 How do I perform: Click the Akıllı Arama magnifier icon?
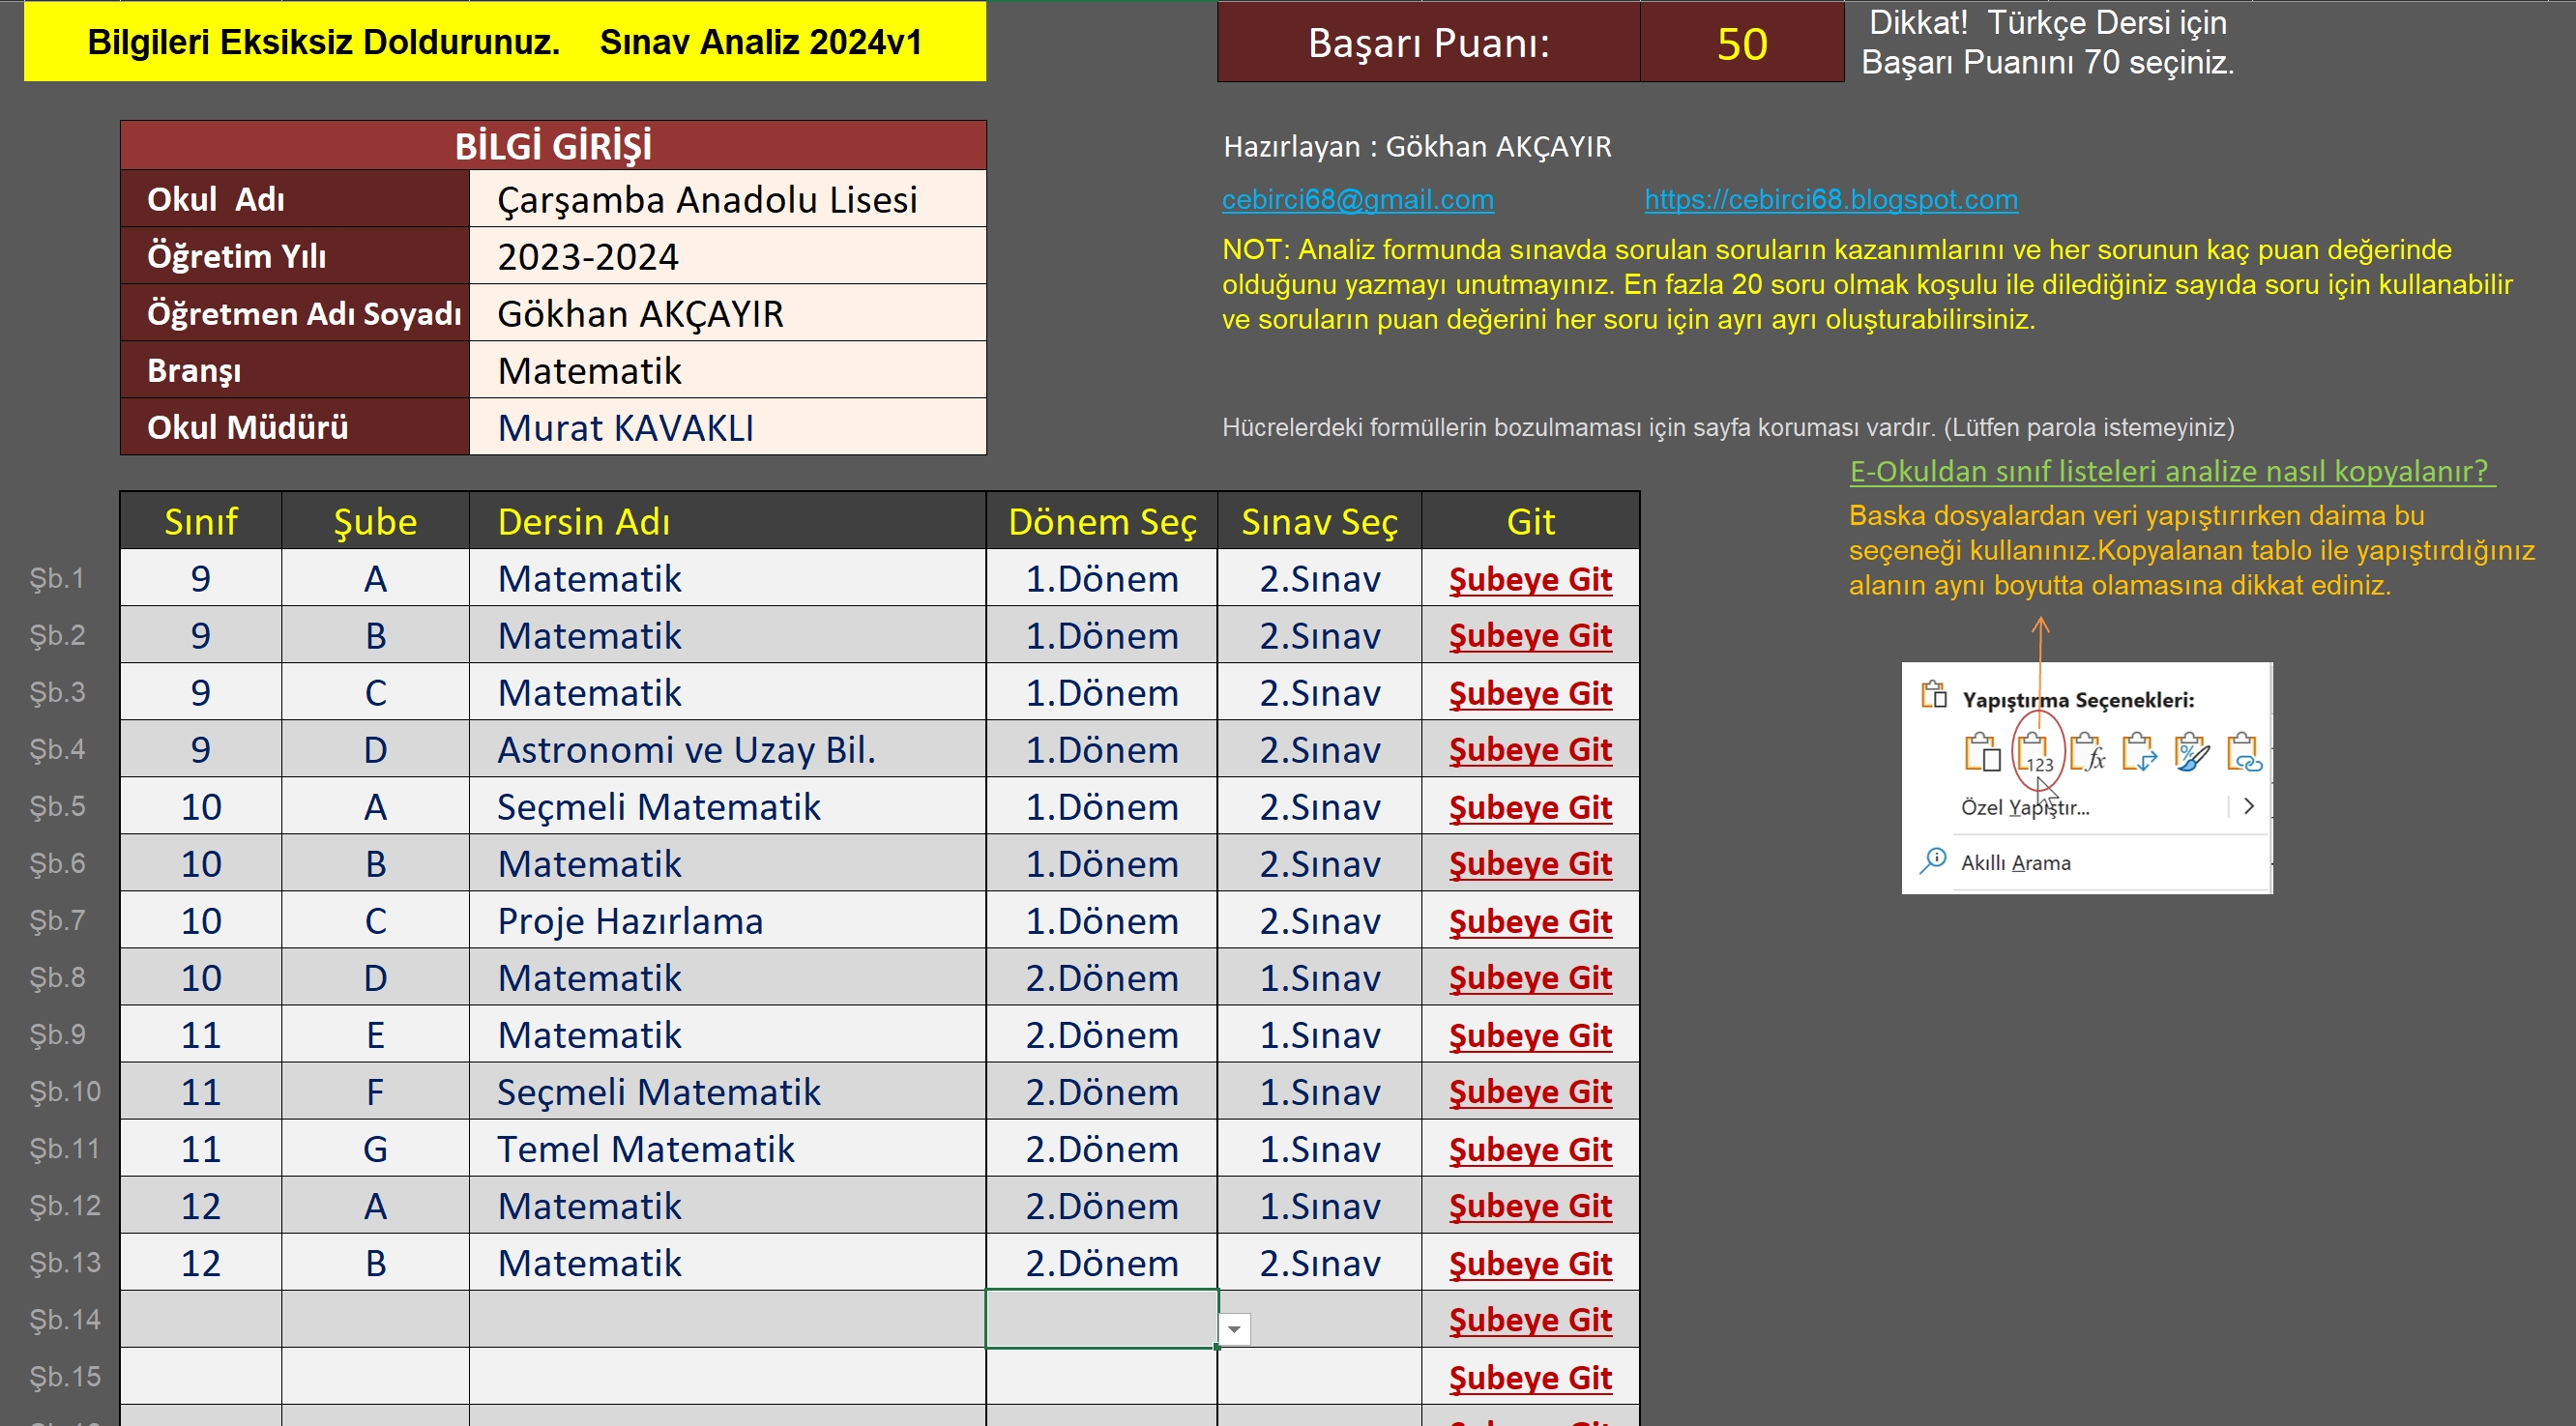tap(1934, 861)
